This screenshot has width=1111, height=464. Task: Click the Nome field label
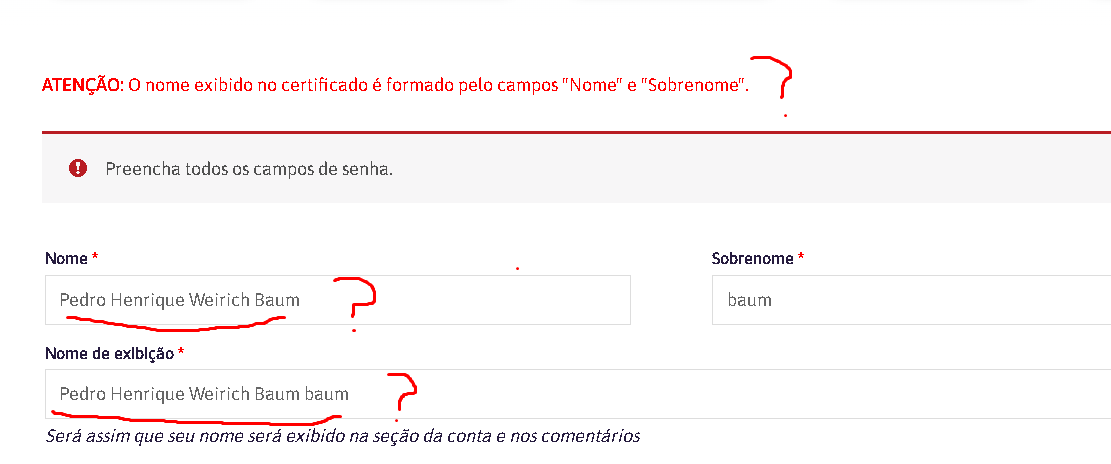67,259
